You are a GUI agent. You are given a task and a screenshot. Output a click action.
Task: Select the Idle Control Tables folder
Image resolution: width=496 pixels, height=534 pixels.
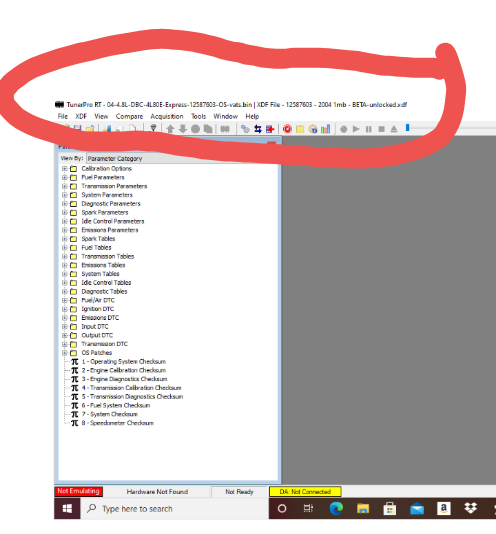point(106,283)
